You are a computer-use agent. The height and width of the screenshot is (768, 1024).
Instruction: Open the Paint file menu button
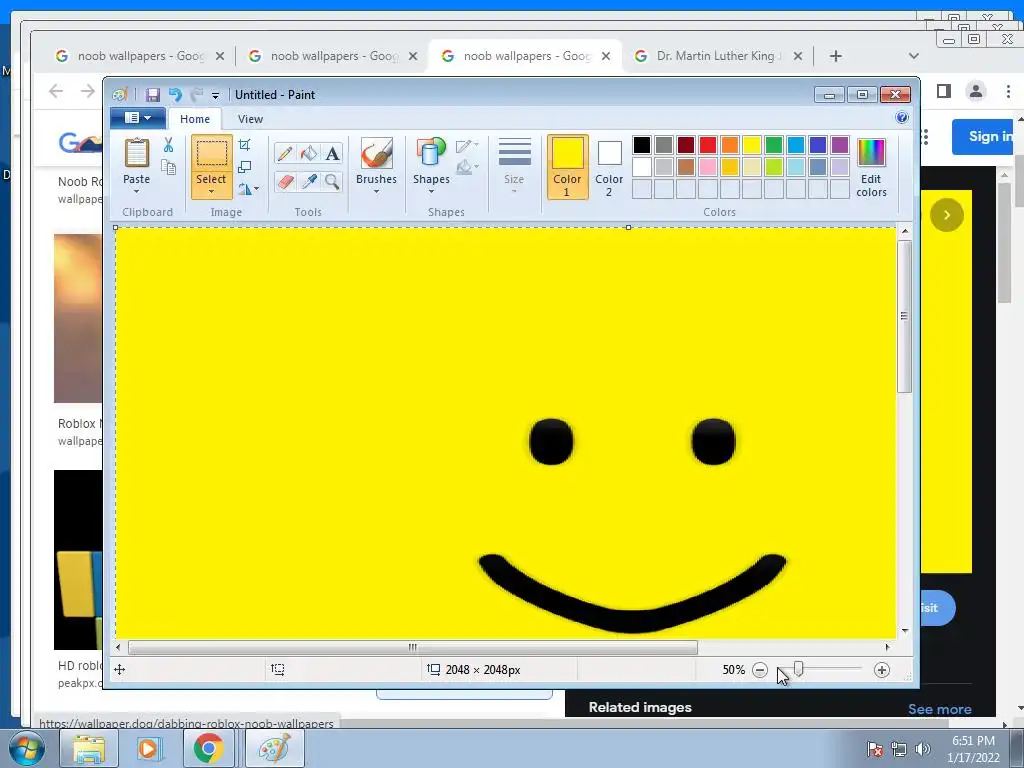coord(138,118)
